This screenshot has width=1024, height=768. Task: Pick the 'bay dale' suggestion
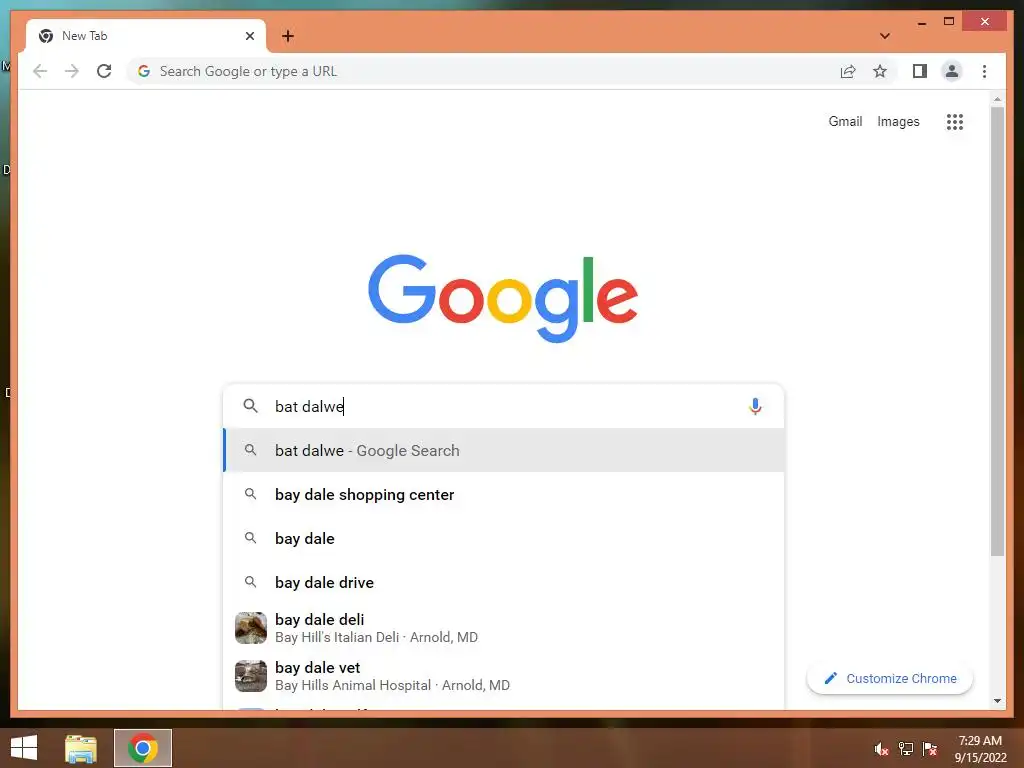coord(504,538)
